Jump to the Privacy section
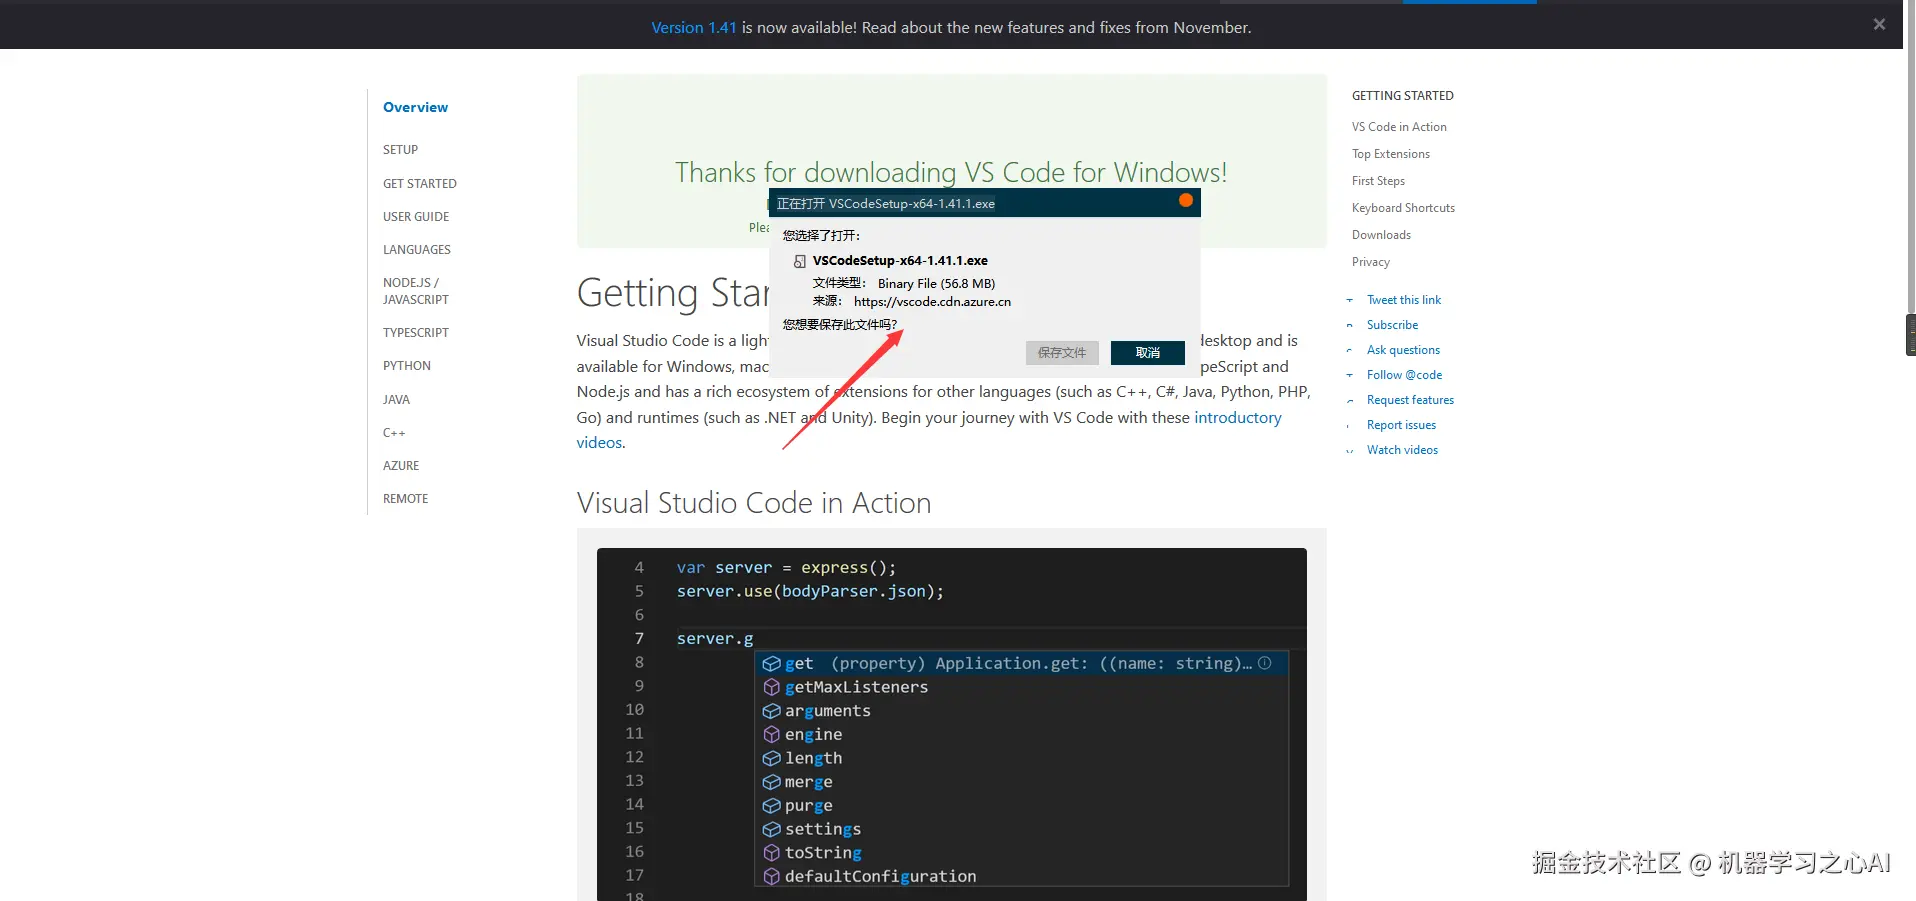Image resolution: width=1916 pixels, height=901 pixels. (1371, 262)
